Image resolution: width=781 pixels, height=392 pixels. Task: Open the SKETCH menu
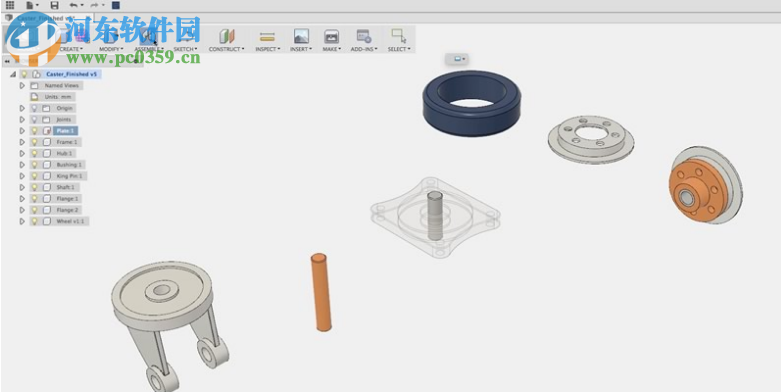click(x=185, y=49)
